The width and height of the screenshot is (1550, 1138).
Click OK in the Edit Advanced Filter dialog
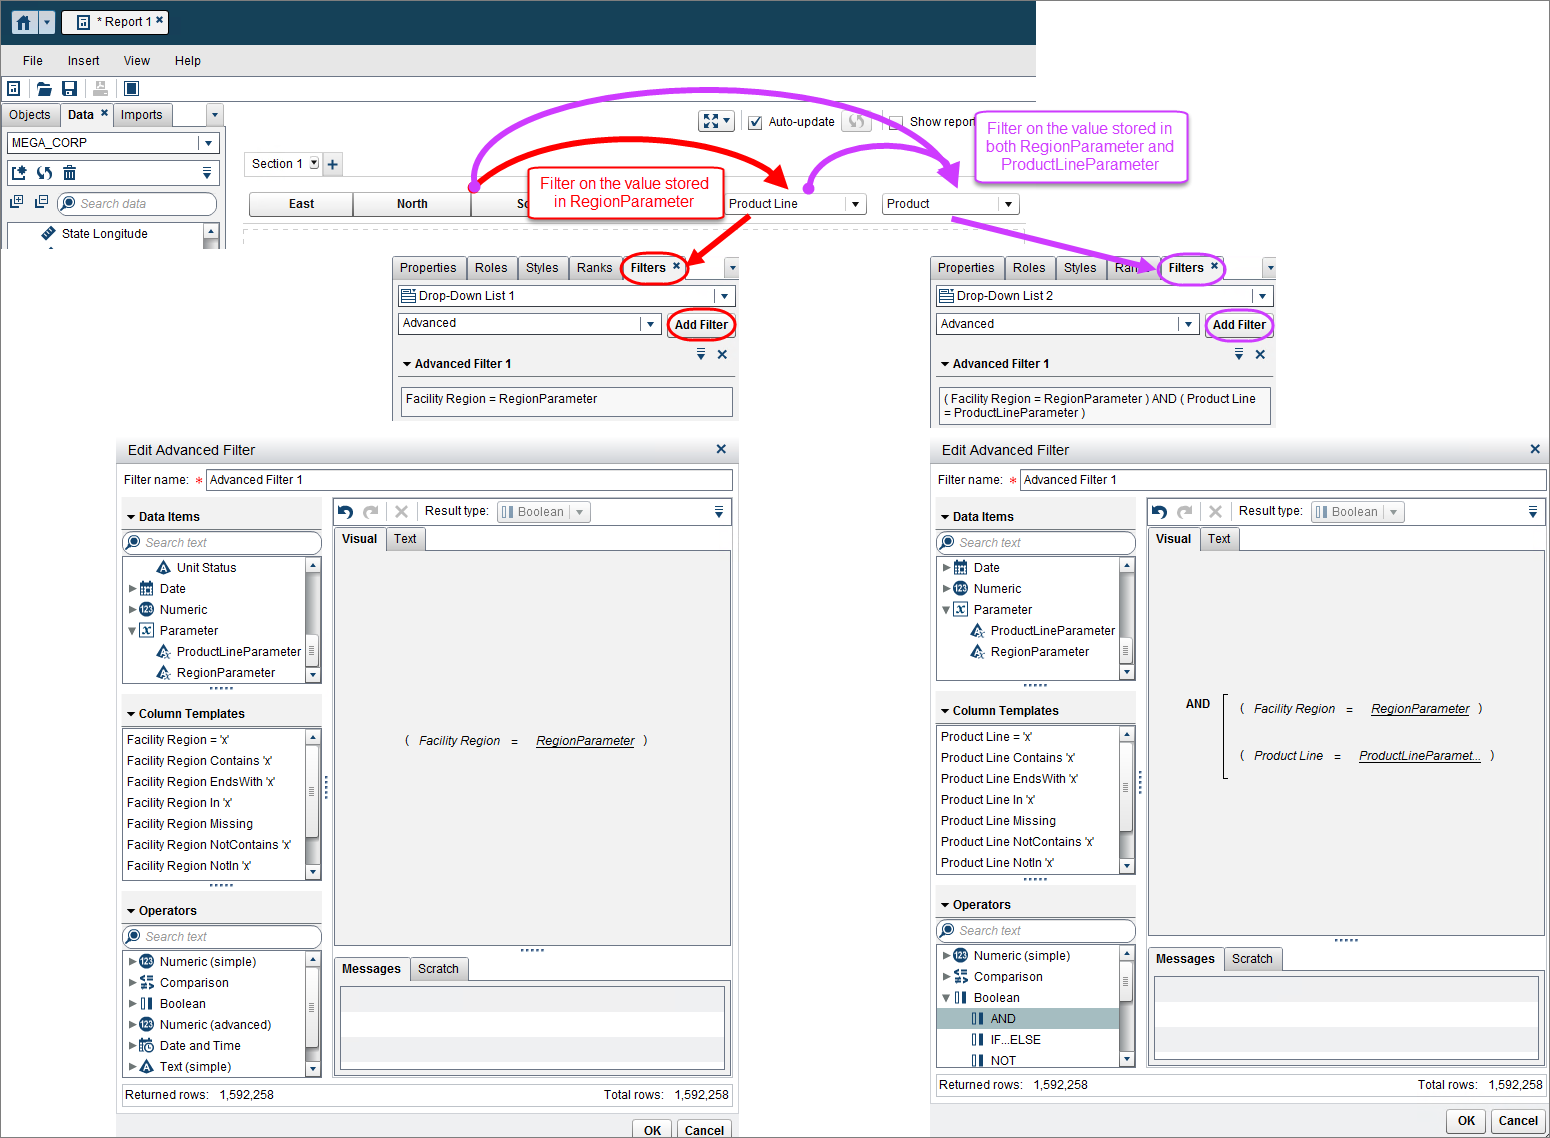click(x=1465, y=1121)
